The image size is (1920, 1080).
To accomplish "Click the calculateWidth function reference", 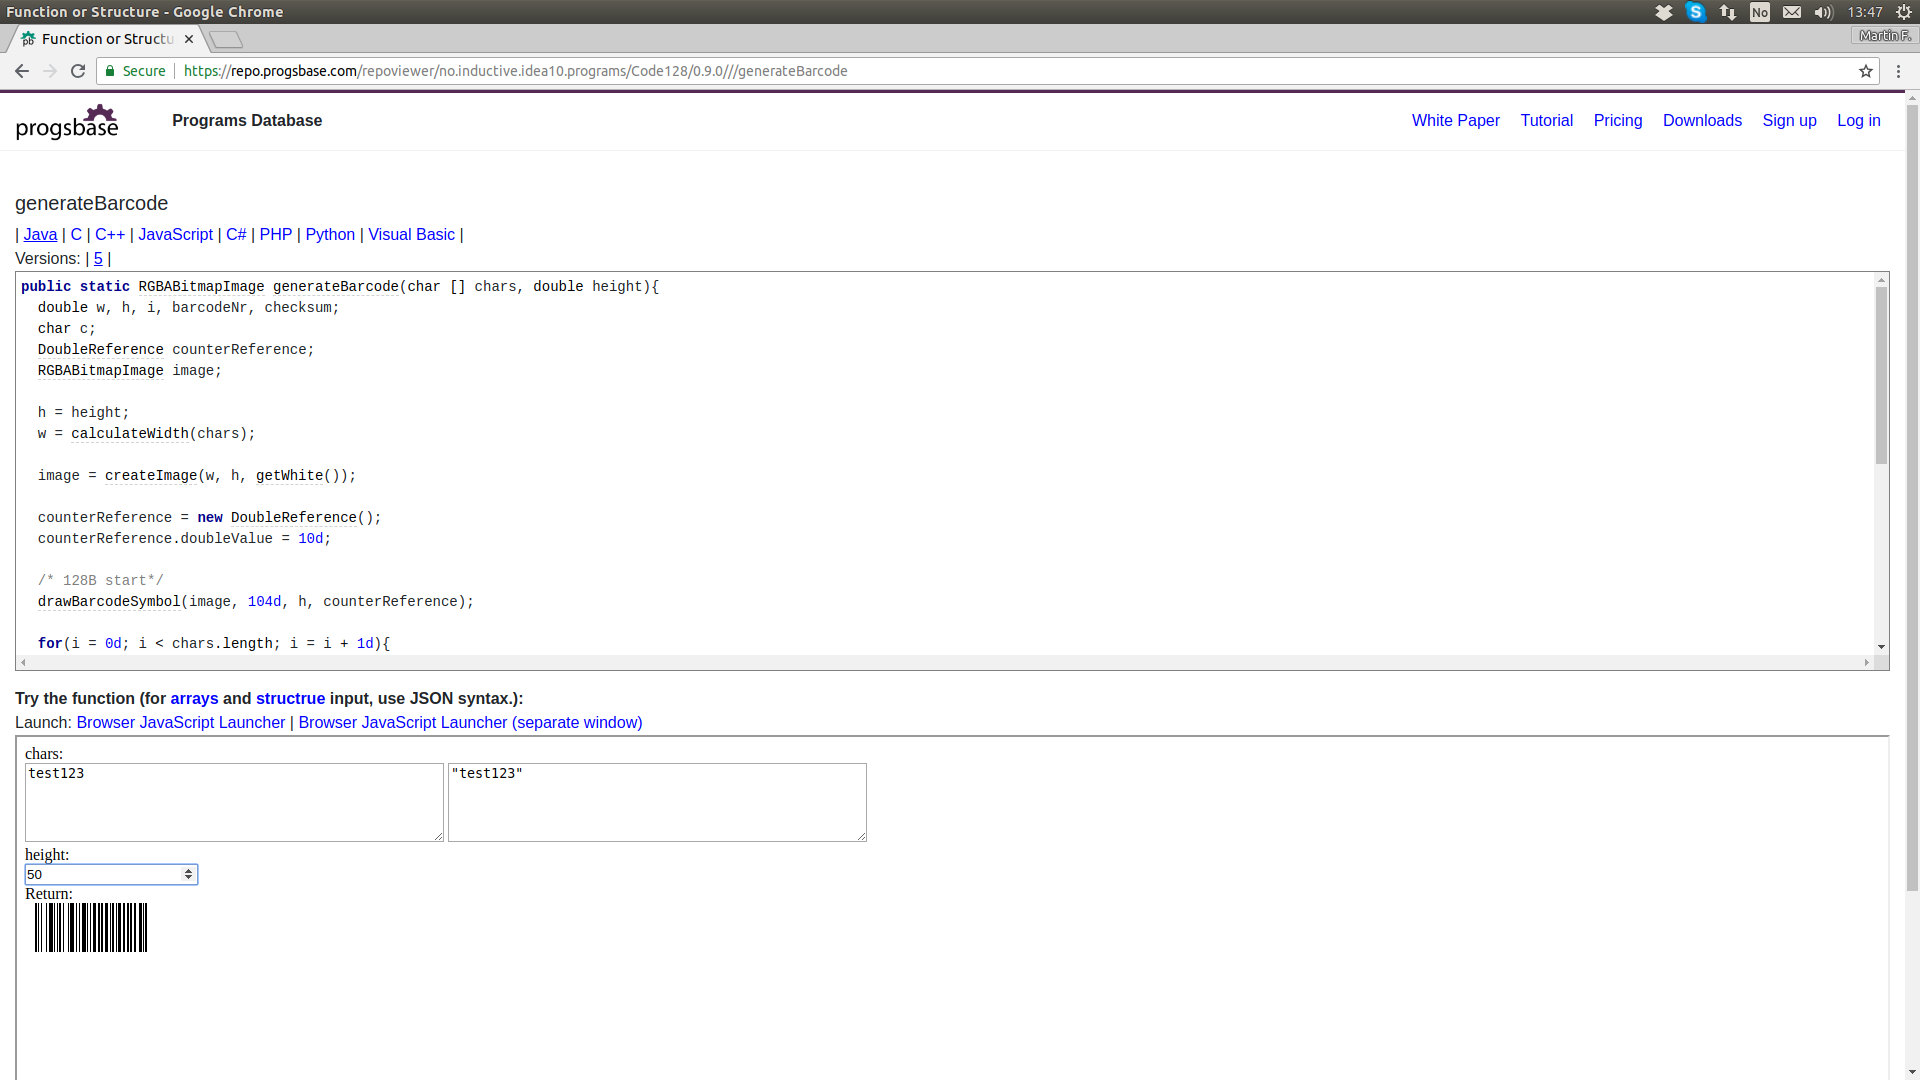I will 130,434.
